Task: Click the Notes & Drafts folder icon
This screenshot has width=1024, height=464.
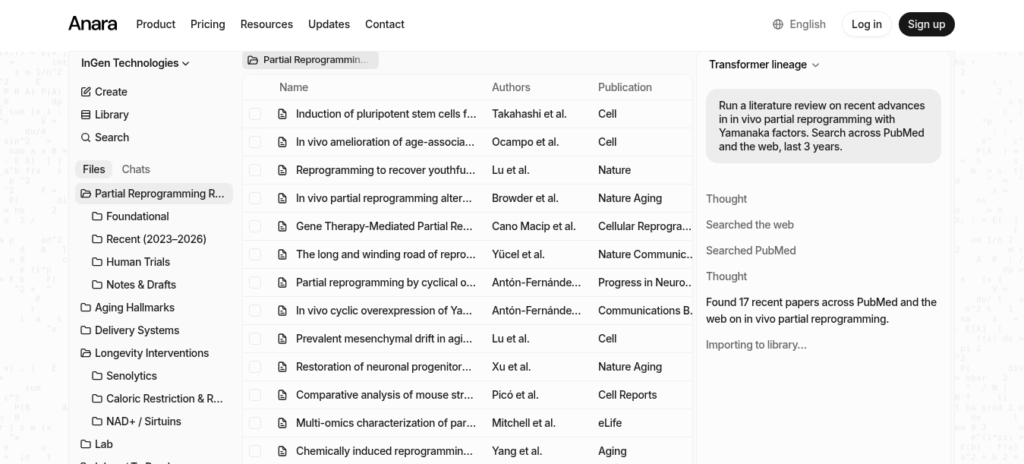Action: pyautogui.click(x=97, y=285)
